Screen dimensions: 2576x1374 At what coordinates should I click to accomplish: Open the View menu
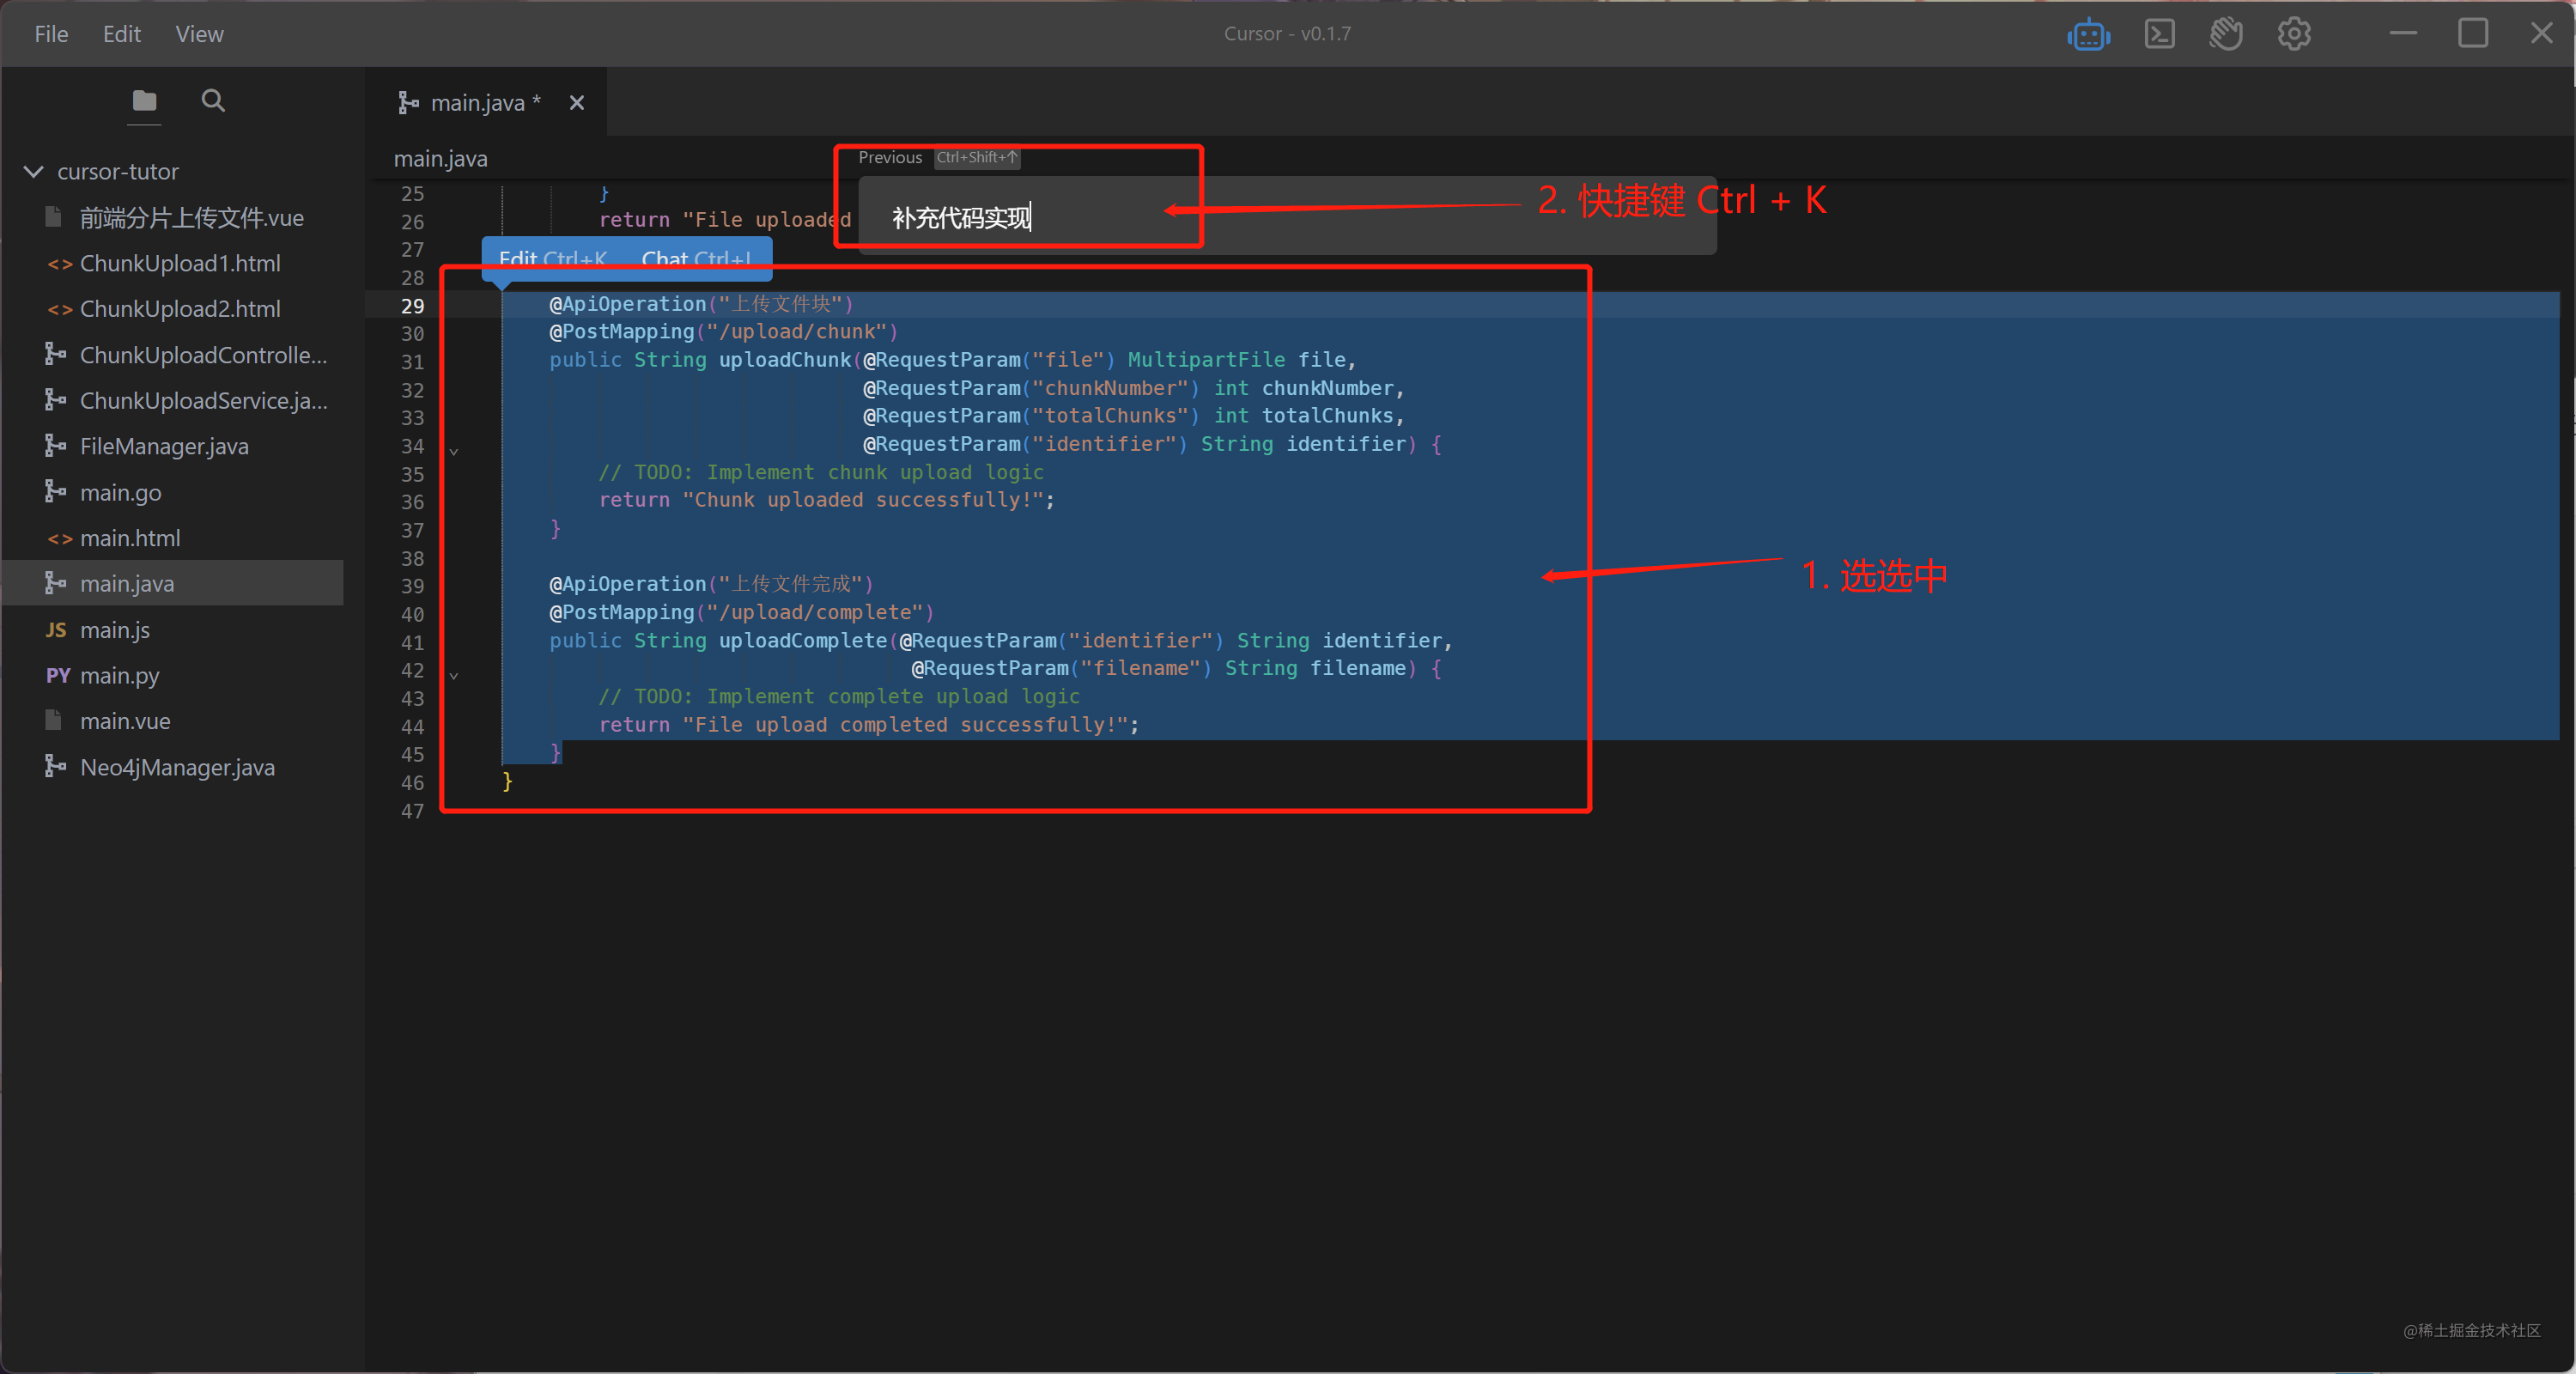(x=199, y=34)
